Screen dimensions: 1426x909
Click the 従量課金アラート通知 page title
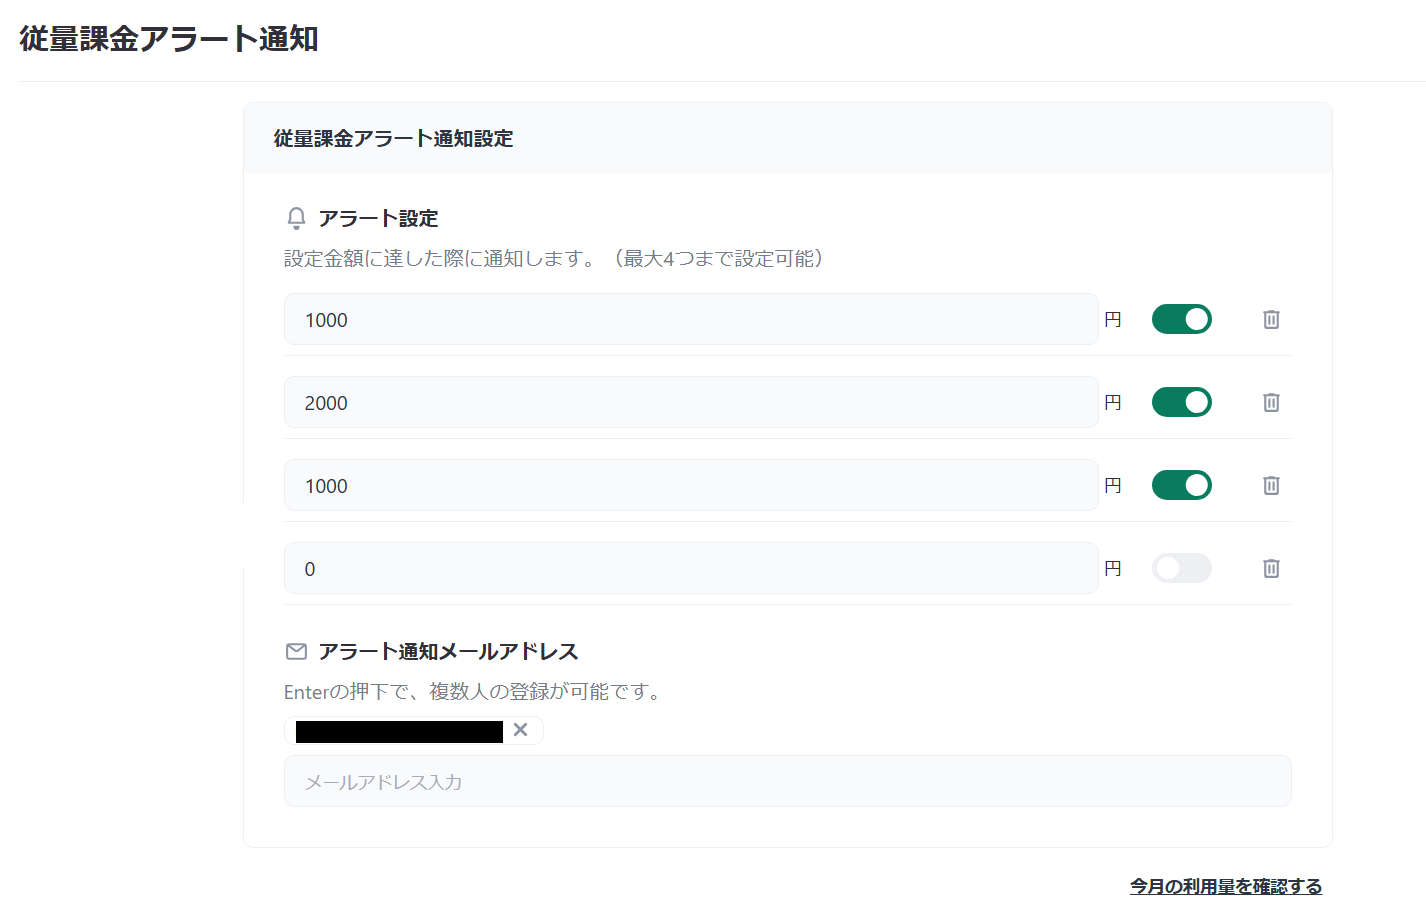169,39
